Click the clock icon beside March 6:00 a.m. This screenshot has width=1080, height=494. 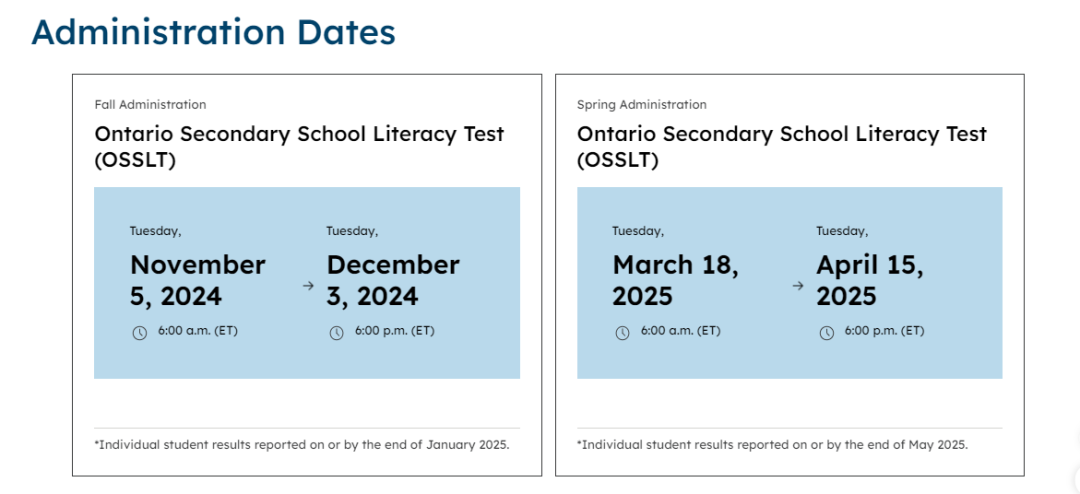pyautogui.click(x=622, y=332)
